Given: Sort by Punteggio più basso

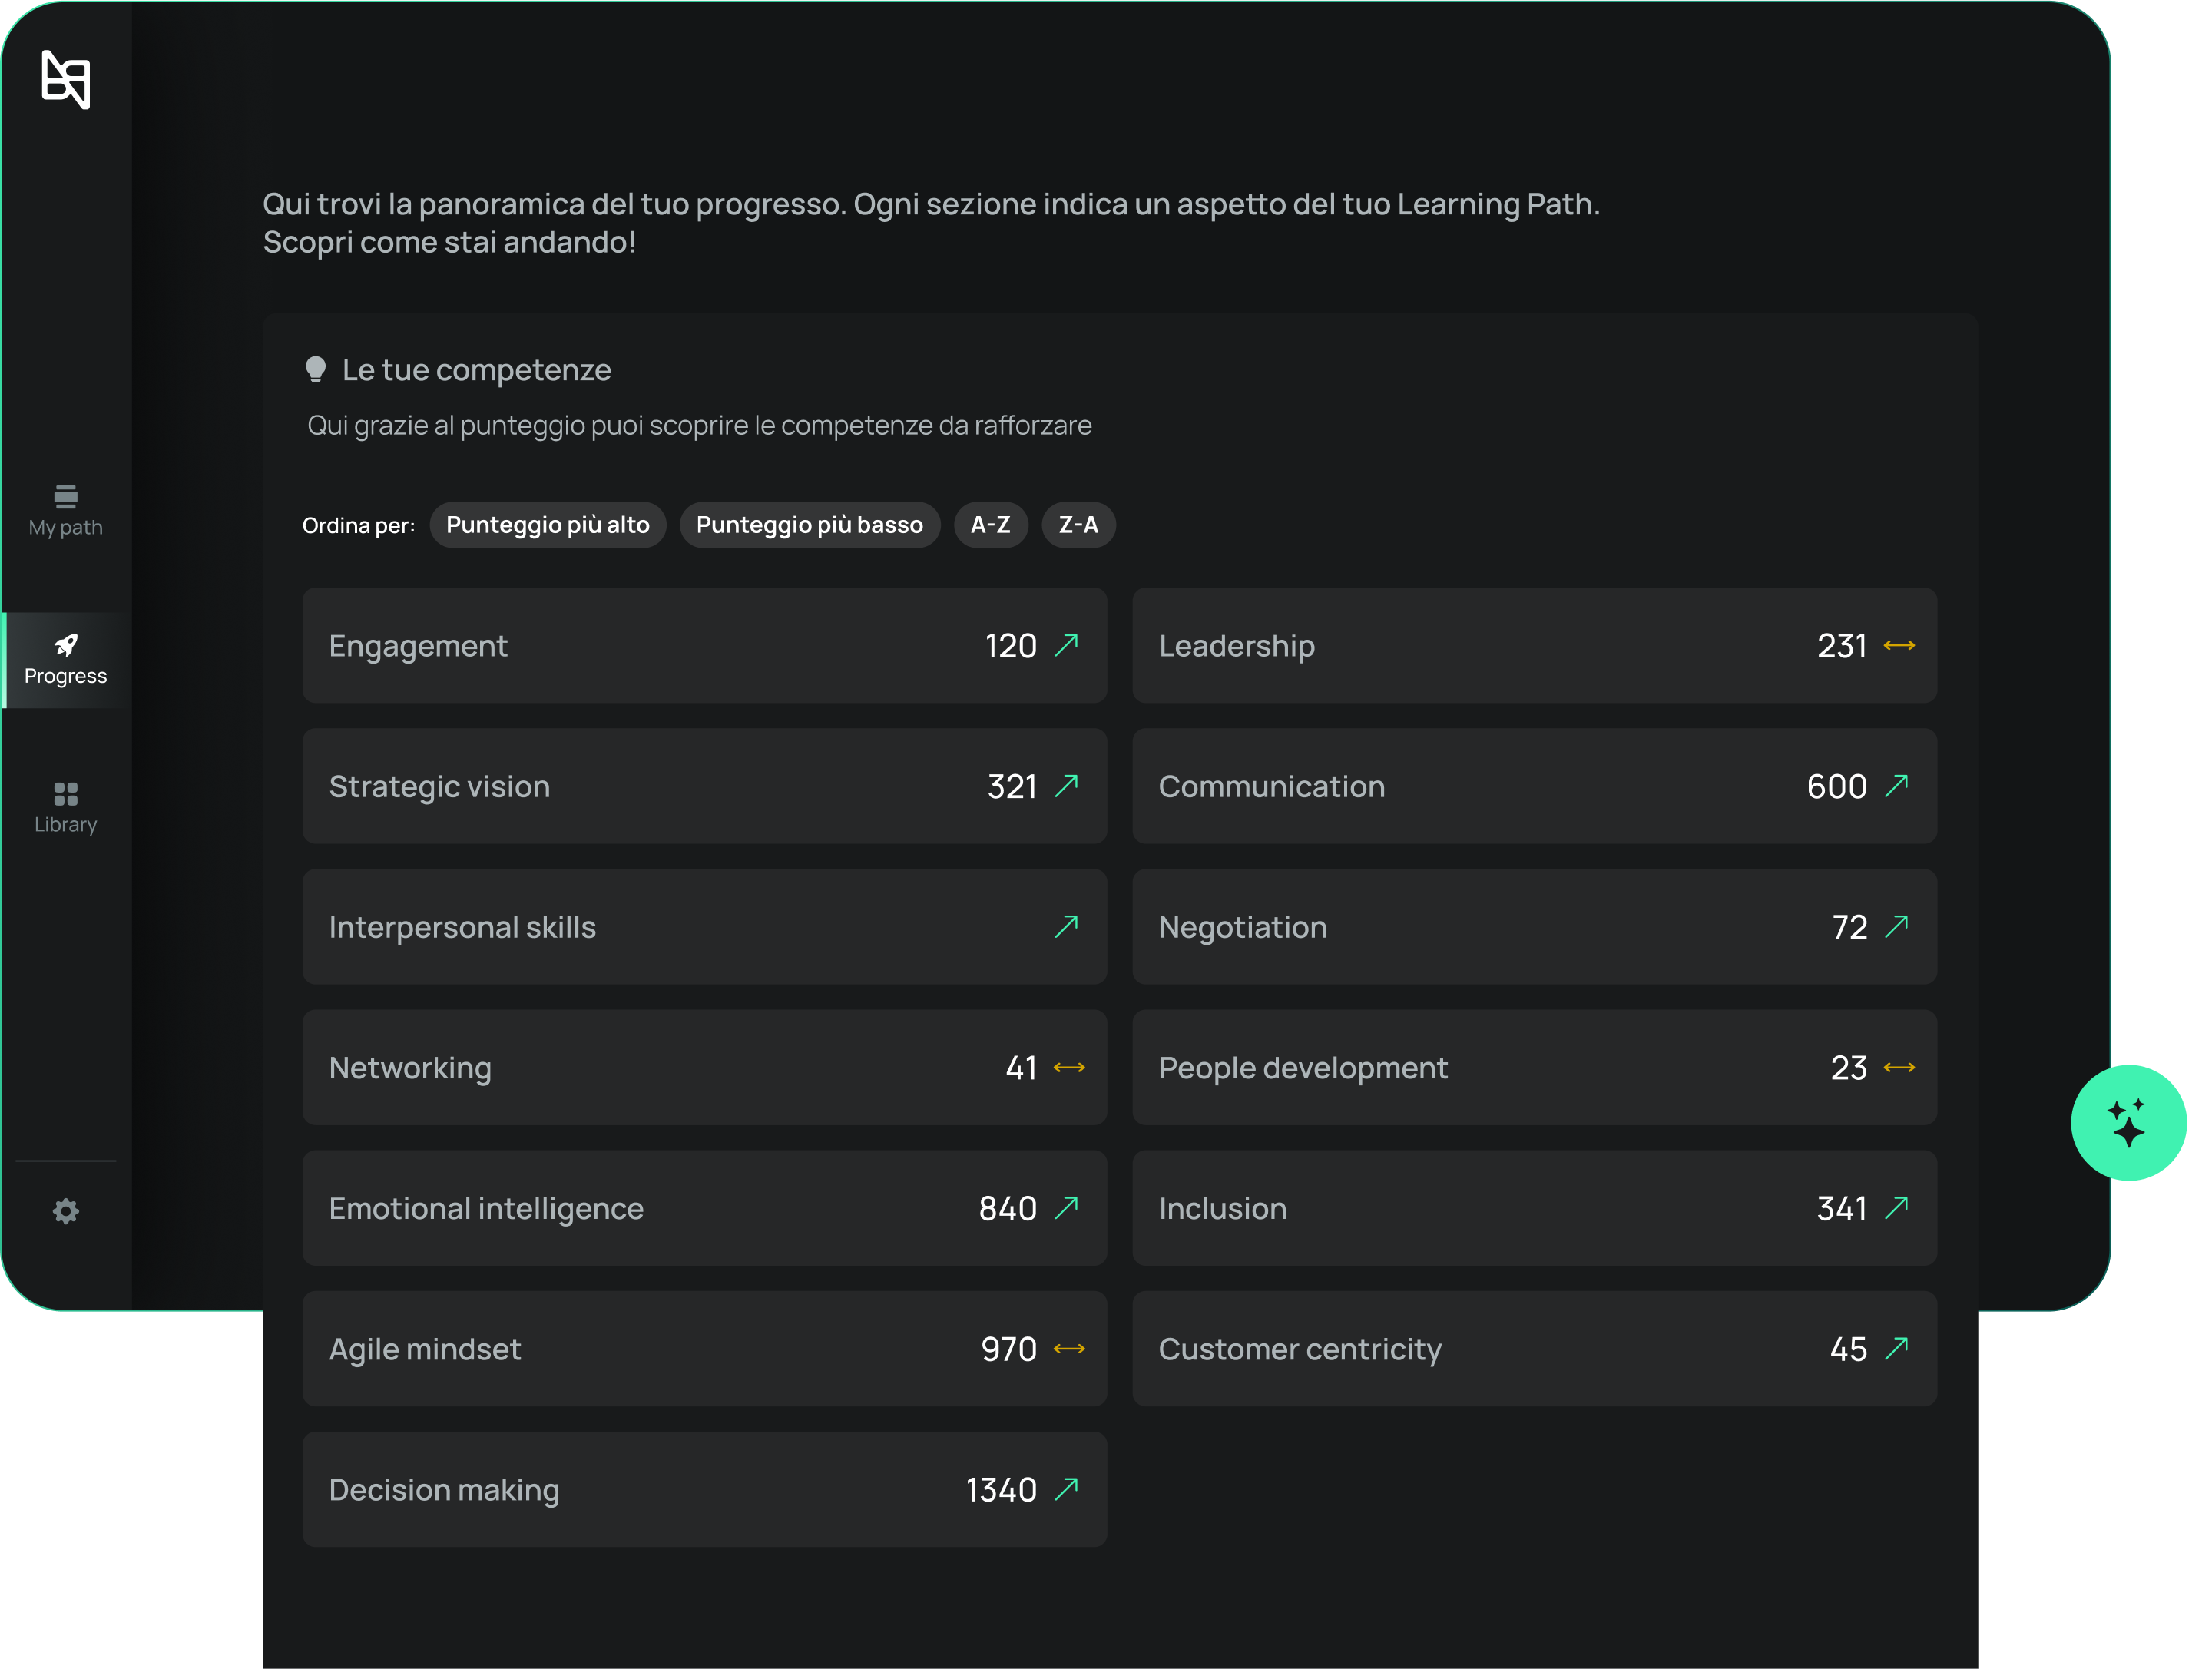Looking at the screenshot, I should (809, 525).
